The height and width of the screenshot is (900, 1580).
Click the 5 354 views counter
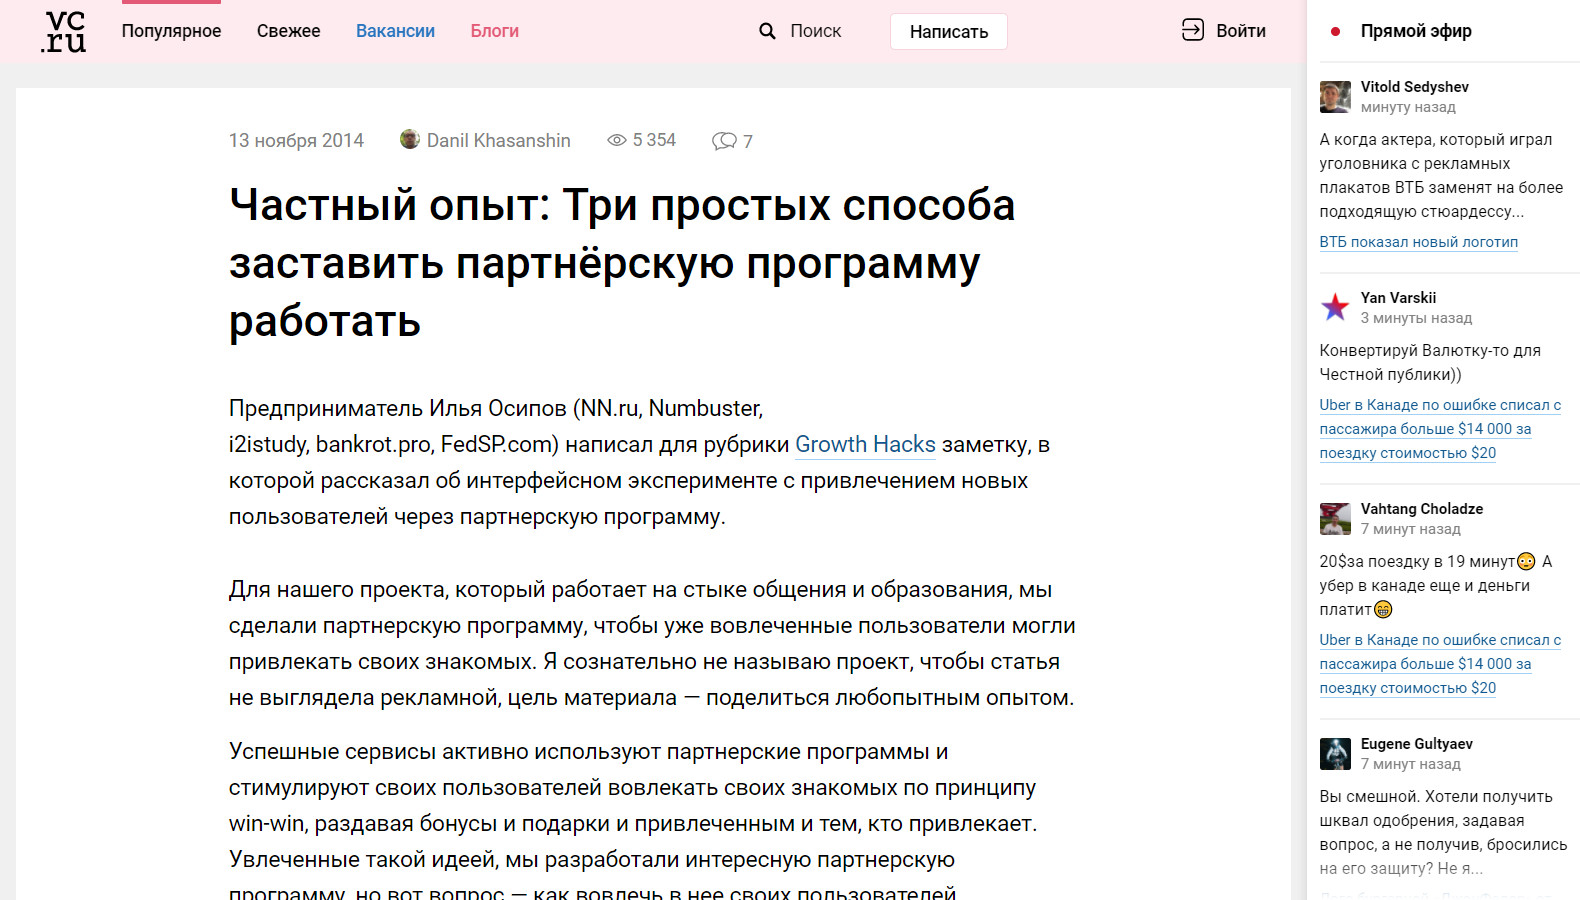coord(654,140)
